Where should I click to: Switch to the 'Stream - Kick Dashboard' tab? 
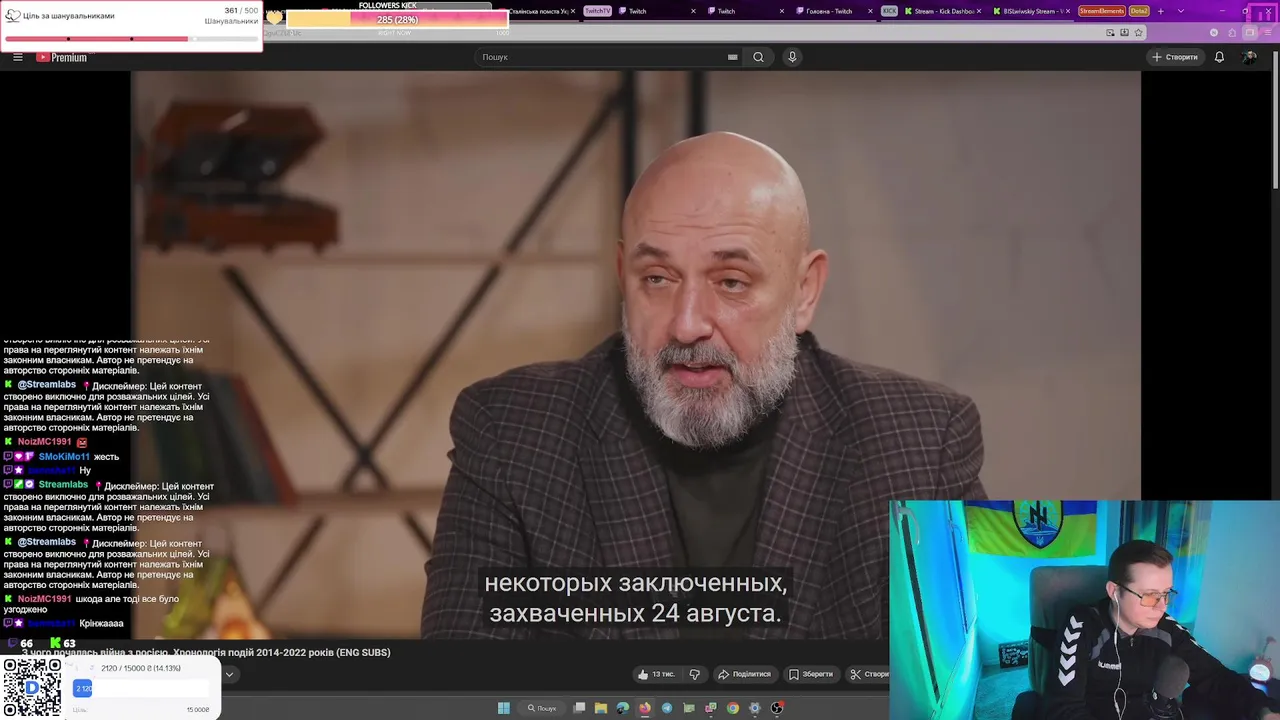pos(944,11)
